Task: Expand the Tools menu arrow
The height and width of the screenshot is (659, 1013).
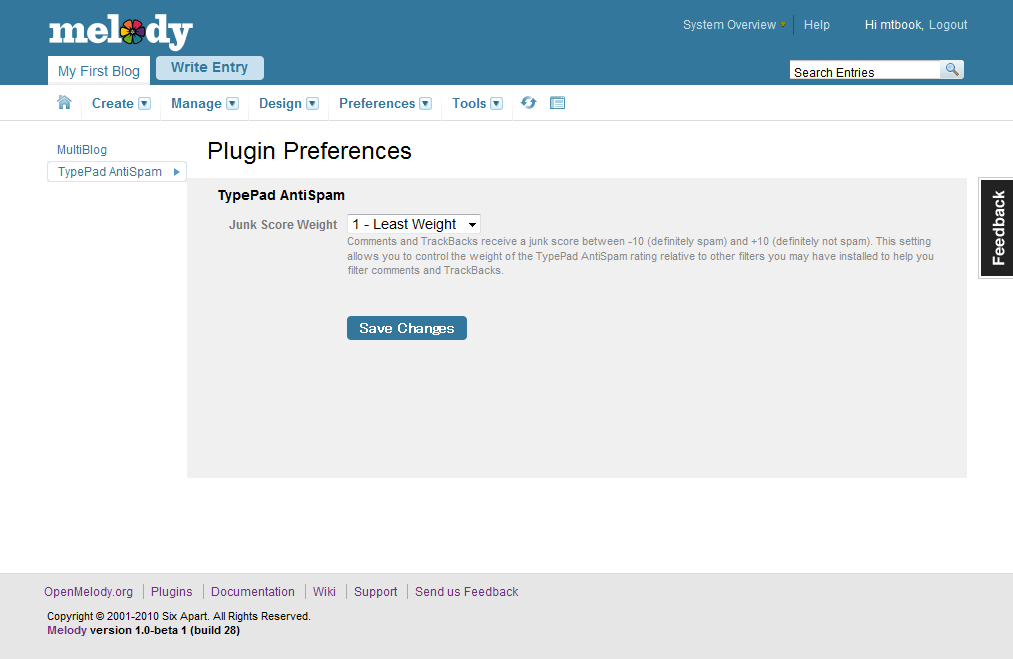Action: tap(497, 103)
